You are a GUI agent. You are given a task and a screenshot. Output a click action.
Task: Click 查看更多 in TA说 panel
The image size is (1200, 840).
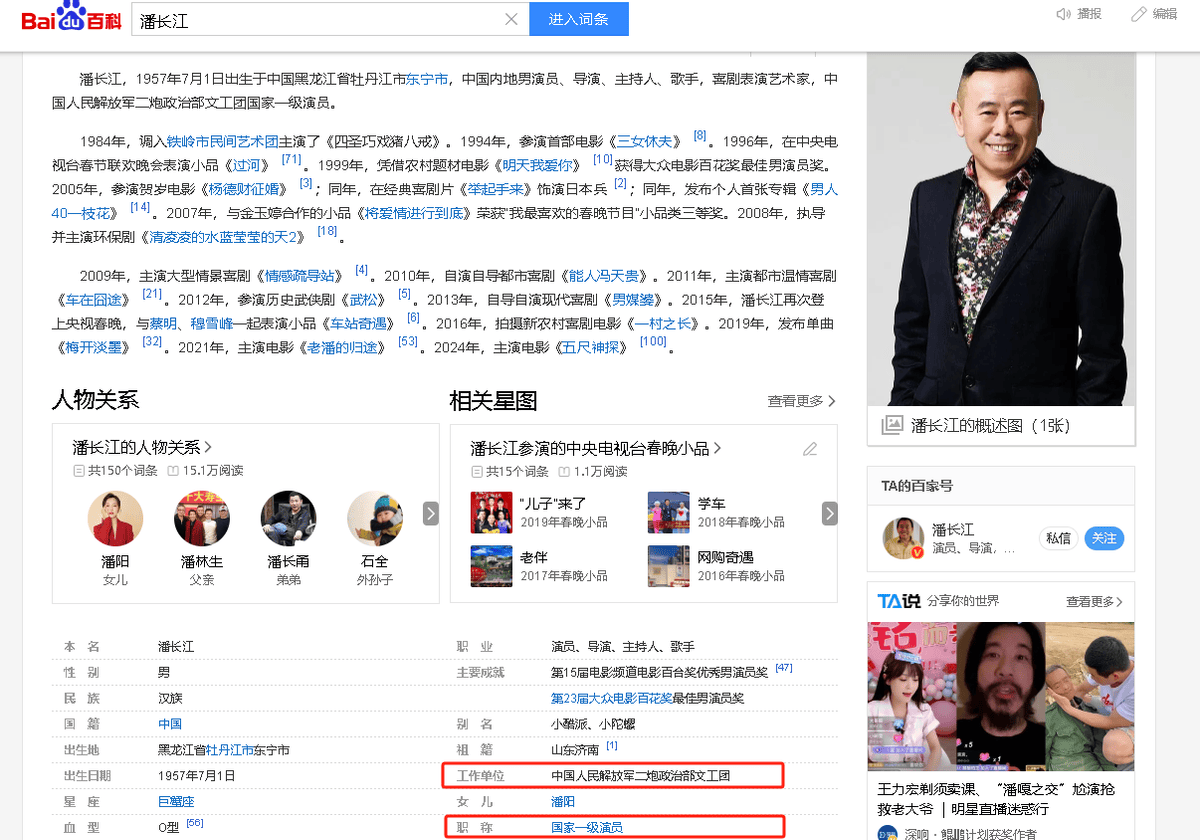[1094, 602]
